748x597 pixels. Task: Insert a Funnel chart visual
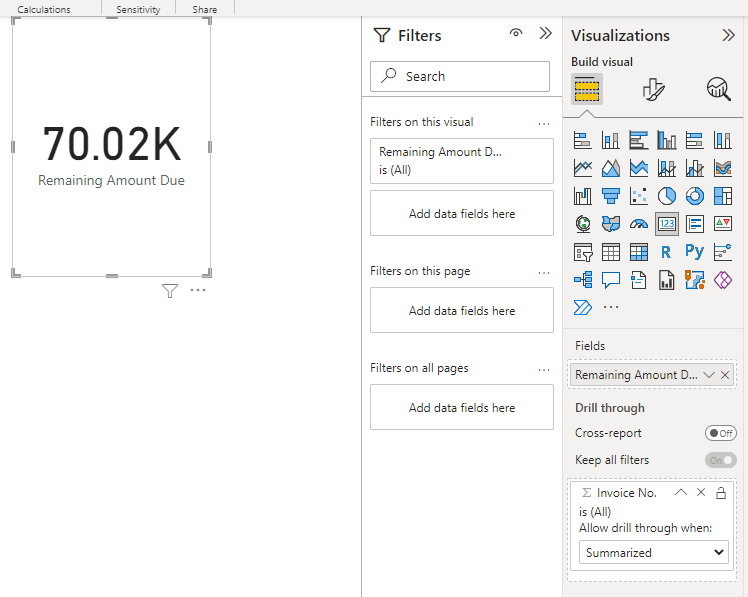(611, 196)
